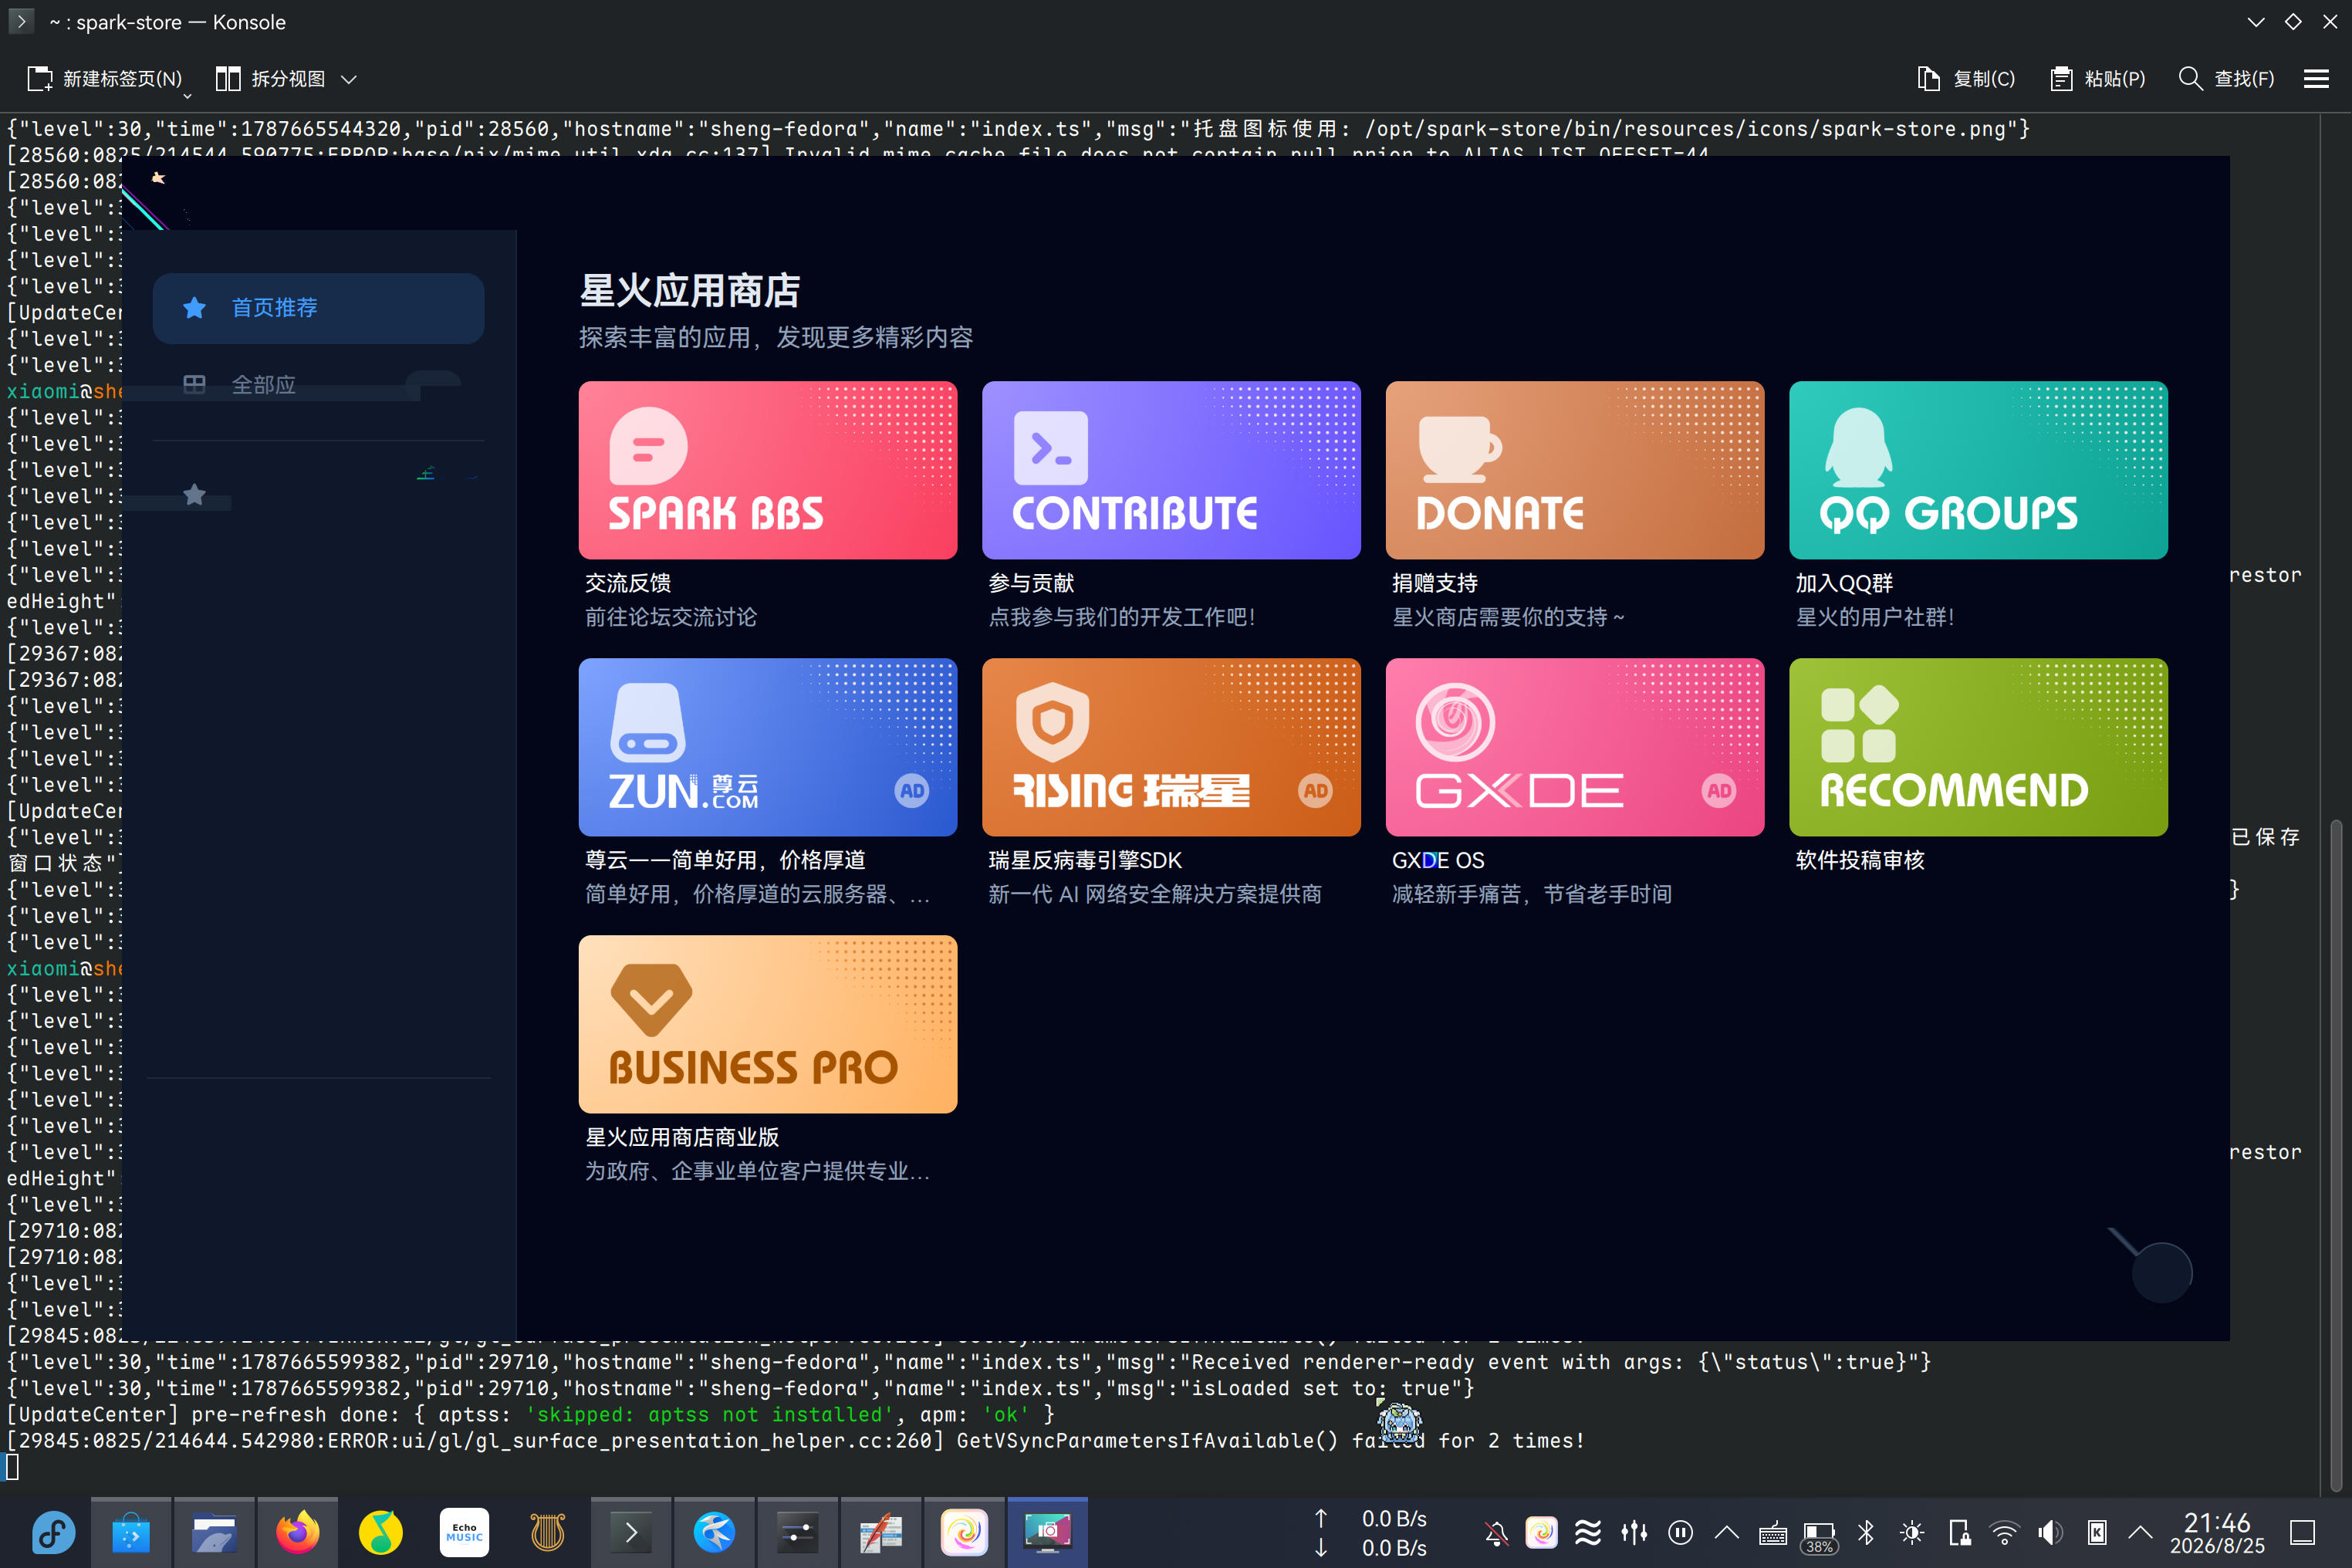Open the RECOMMEND 软件投稿审核 card

[1978, 766]
